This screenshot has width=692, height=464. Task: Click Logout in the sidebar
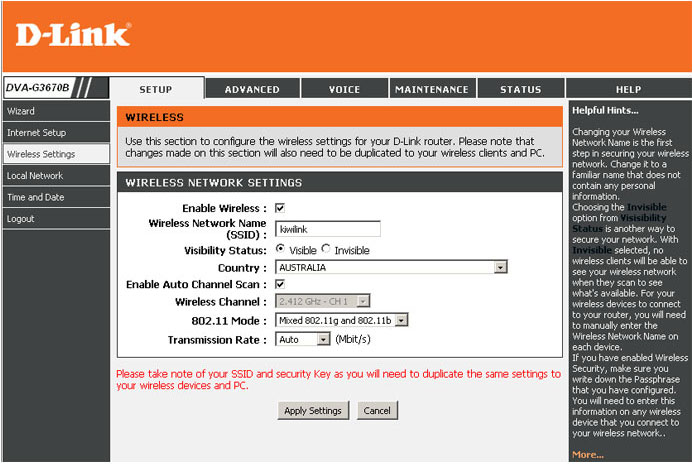click(56, 219)
